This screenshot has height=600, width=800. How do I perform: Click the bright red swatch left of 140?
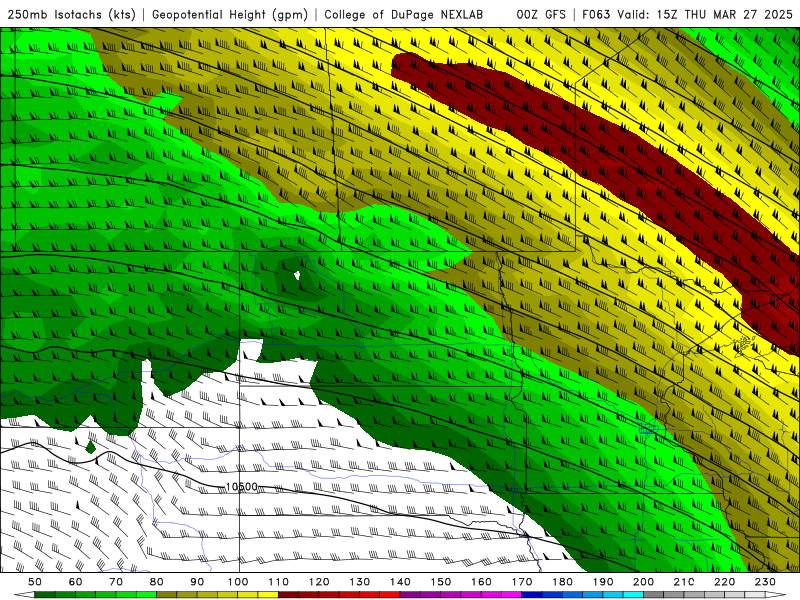[x=390, y=595]
